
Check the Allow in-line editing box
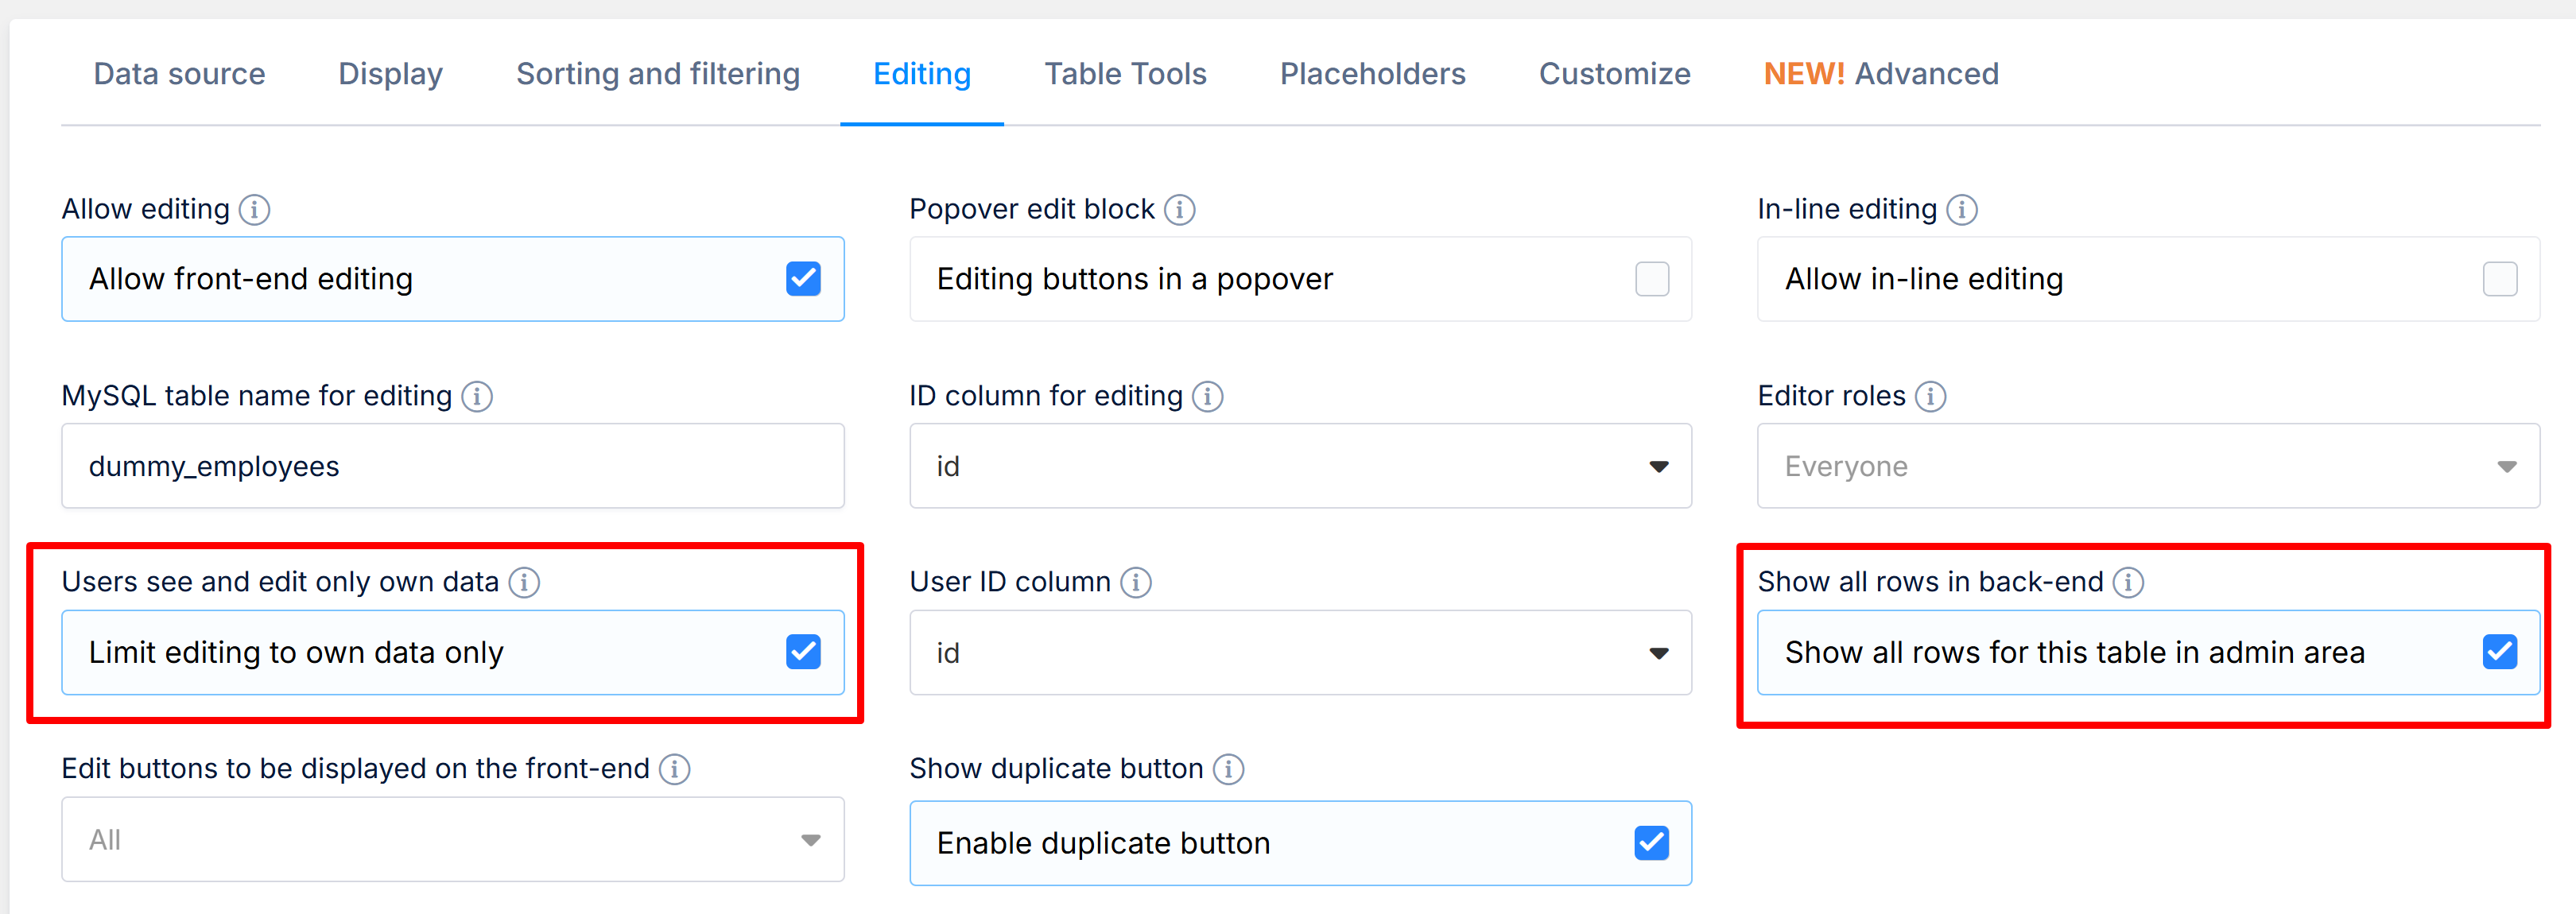pos(2500,279)
